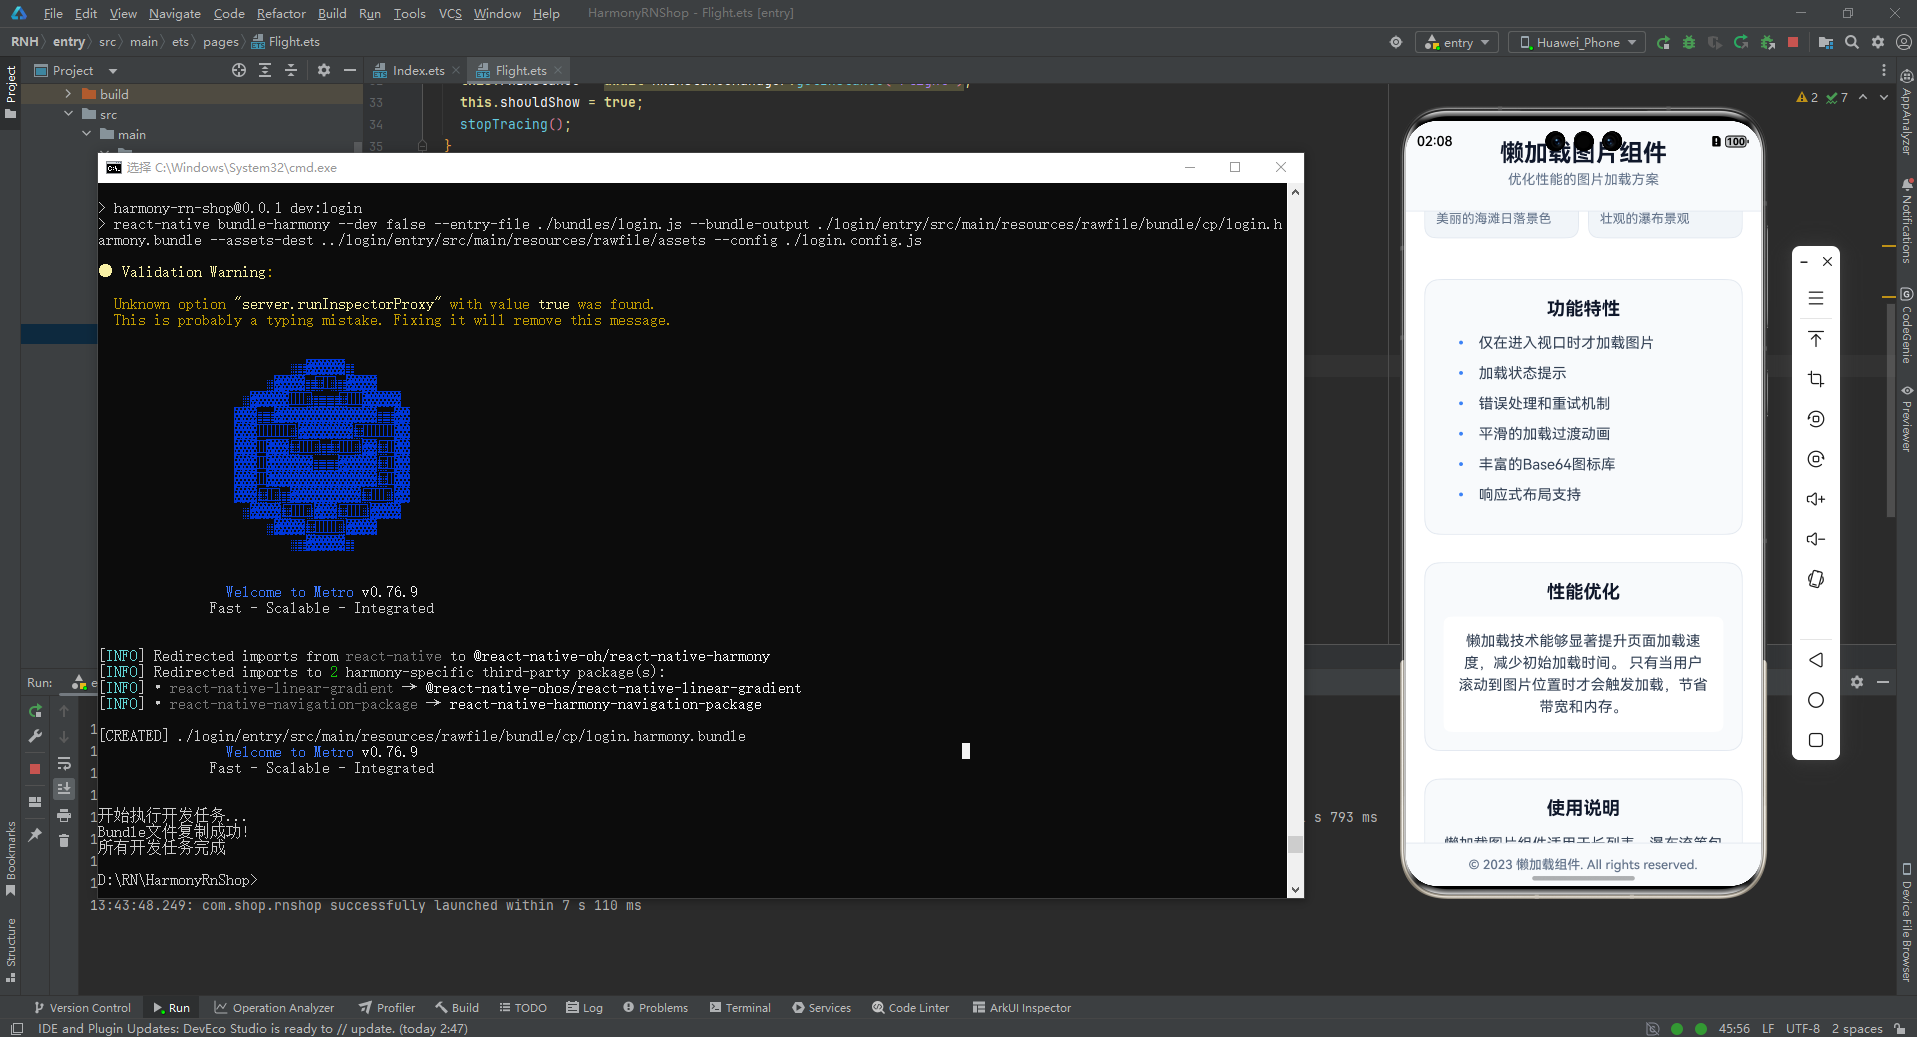Open the Version Control tool window

pyautogui.click(x=82, y=1007)
